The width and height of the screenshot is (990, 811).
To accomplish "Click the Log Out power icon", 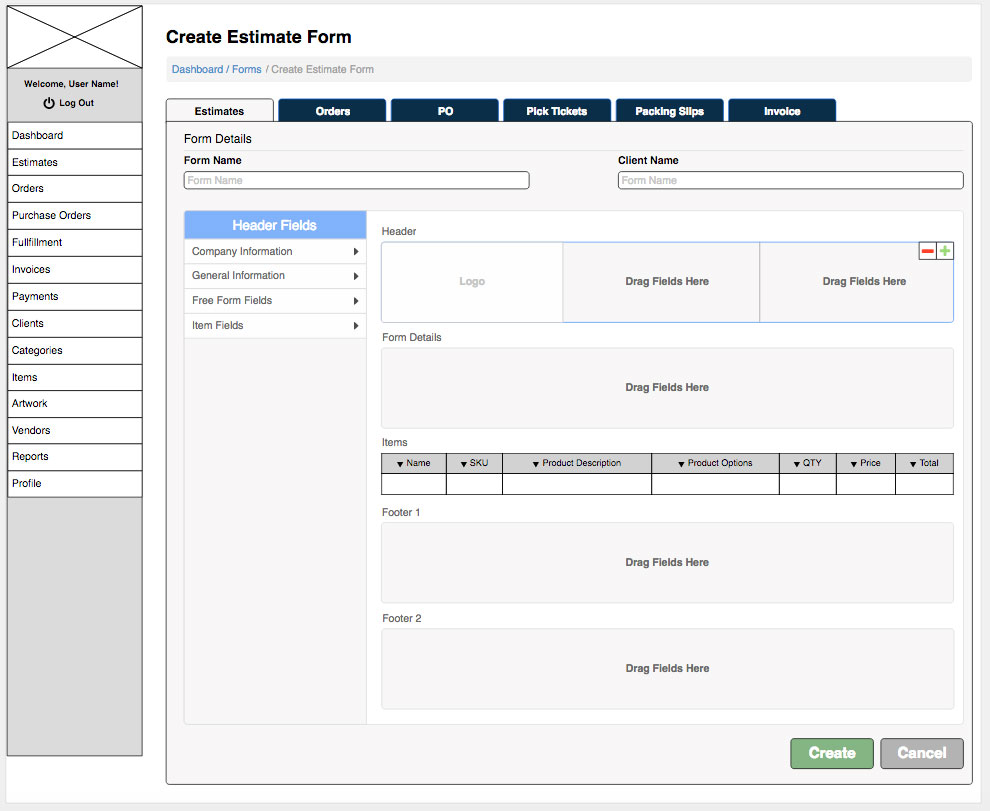I will pos(49,103).
